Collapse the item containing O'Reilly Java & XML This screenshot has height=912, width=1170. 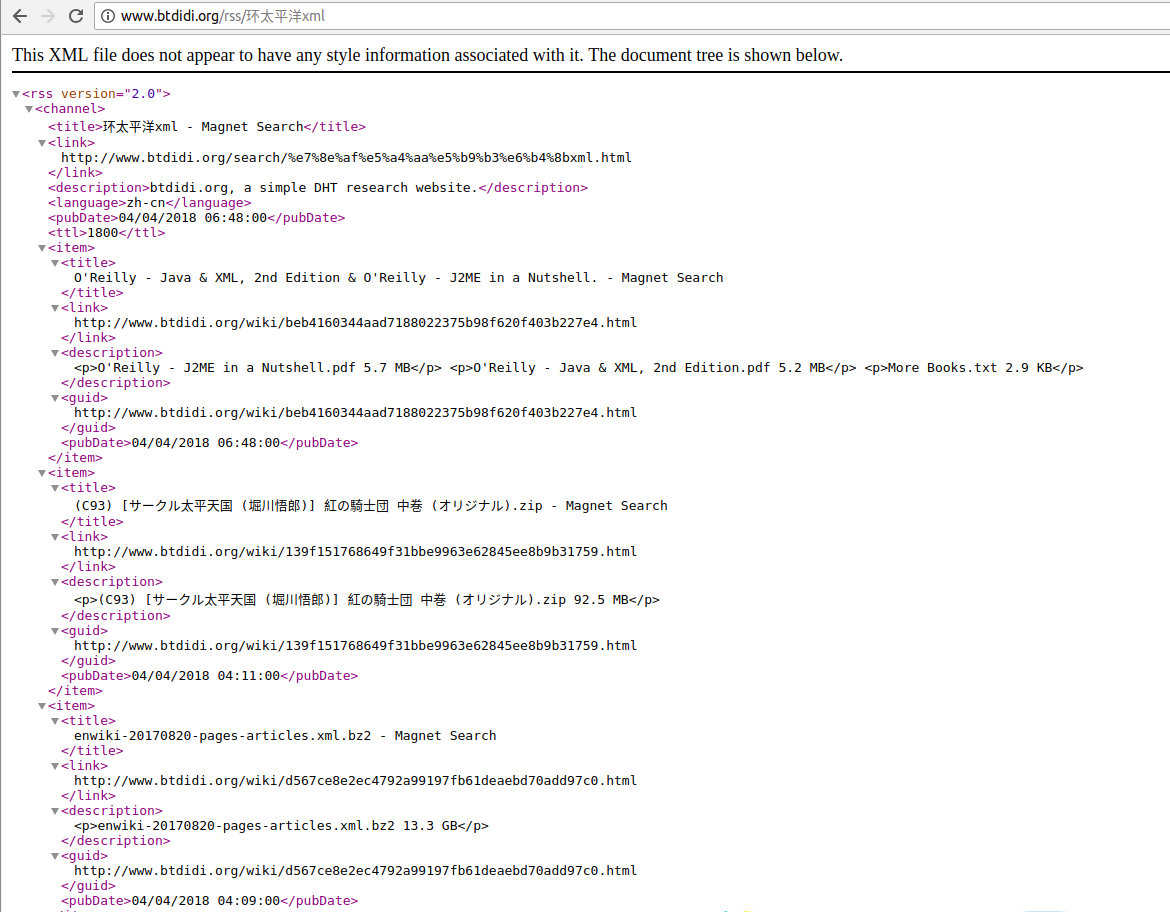click(x=43, y=248)
